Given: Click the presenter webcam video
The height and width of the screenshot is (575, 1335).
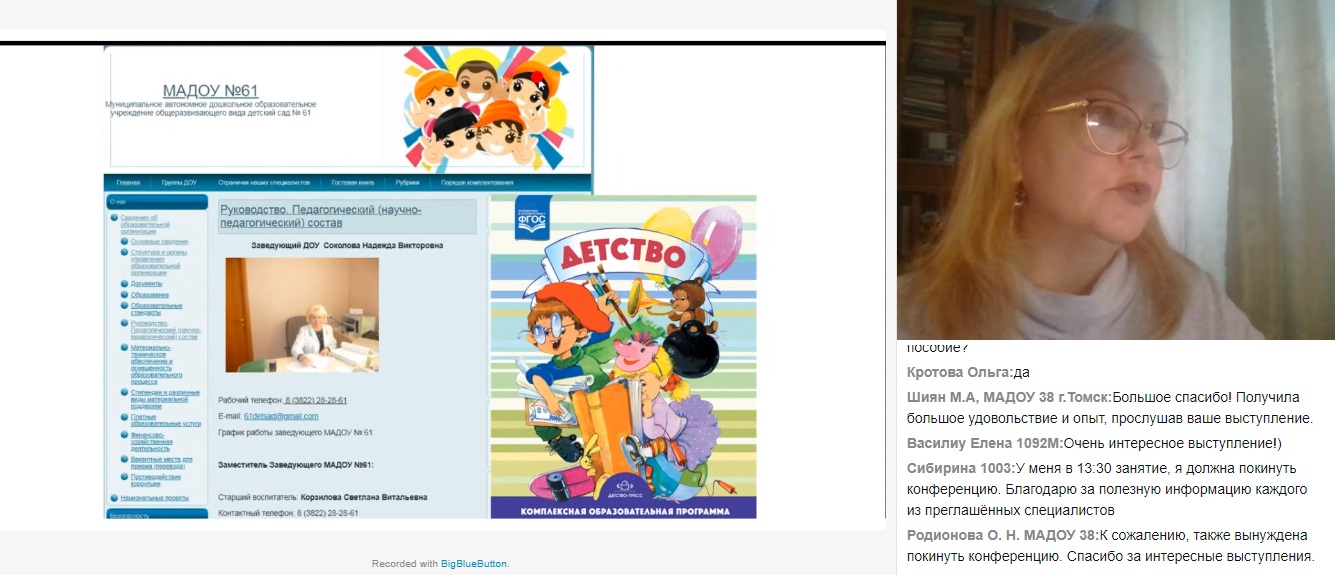Looking at the screenshot, I should 1115,170.
